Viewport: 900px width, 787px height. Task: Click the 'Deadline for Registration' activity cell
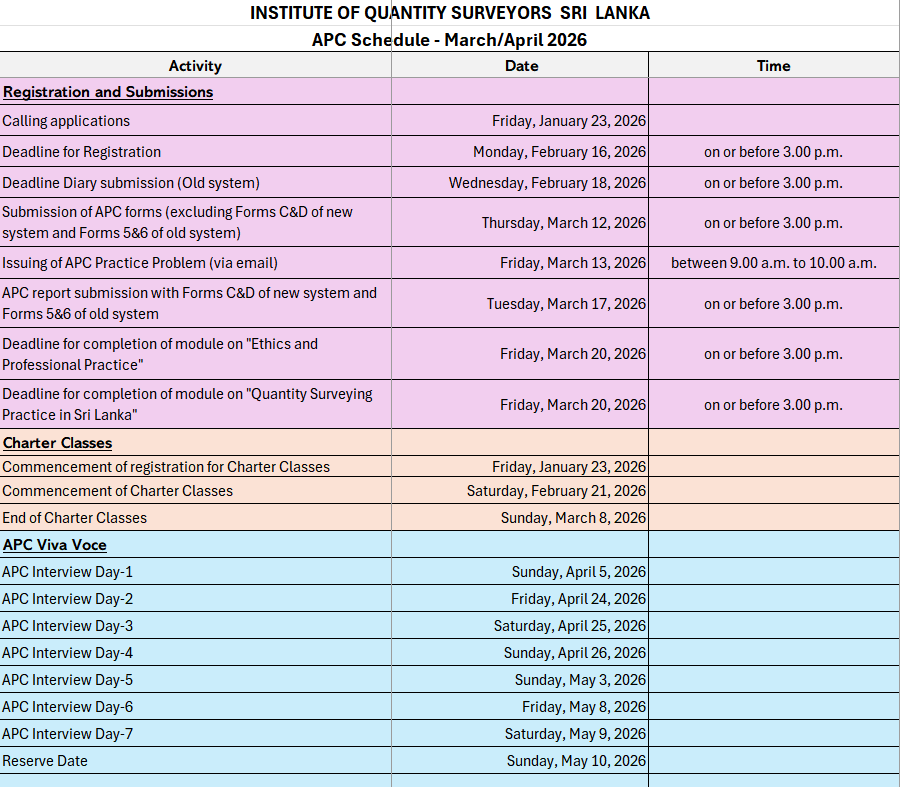(x=82, y=152)
